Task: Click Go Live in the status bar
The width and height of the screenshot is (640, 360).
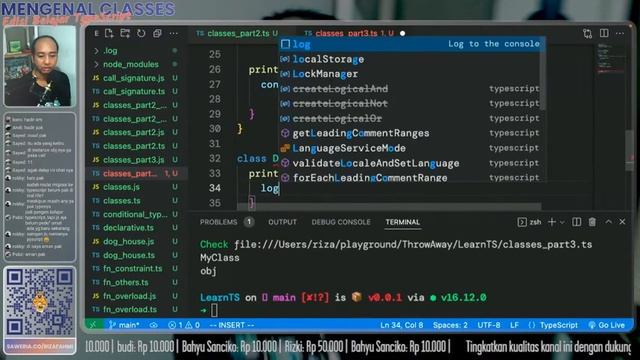Action: (x=607, y=325)
